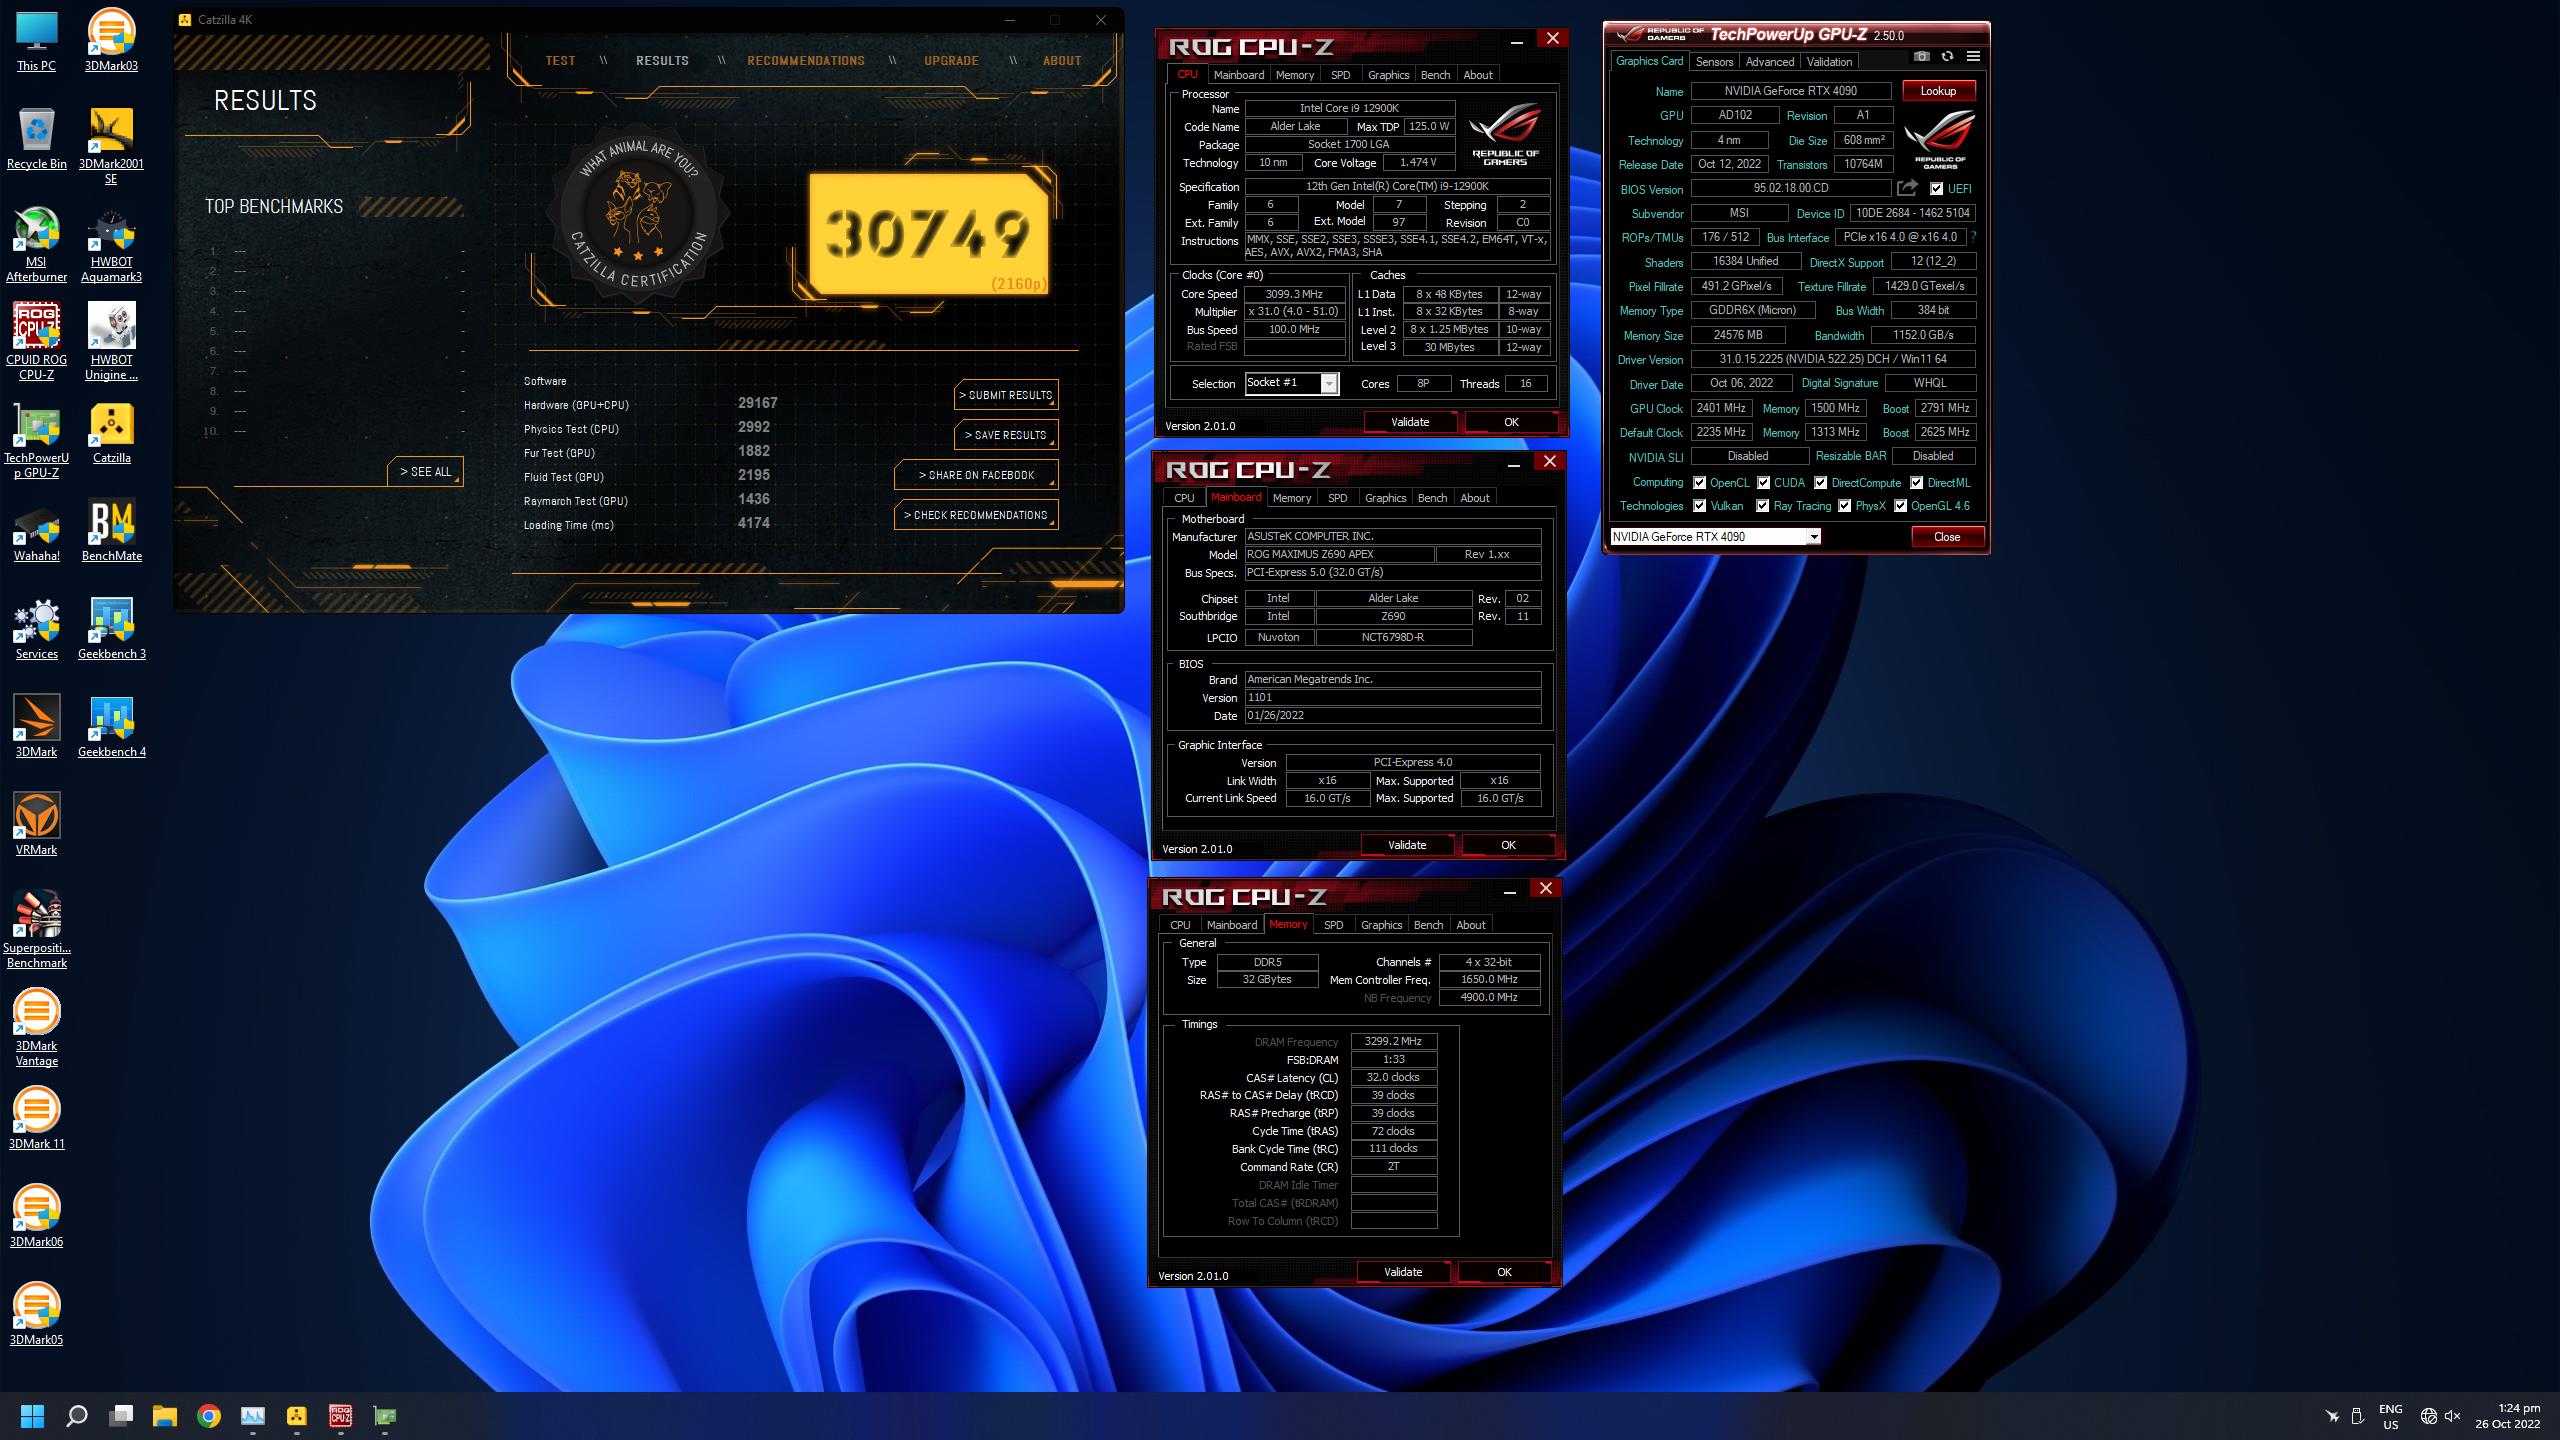Click SEE ALL under Top Benchmarks

point(425,472)
